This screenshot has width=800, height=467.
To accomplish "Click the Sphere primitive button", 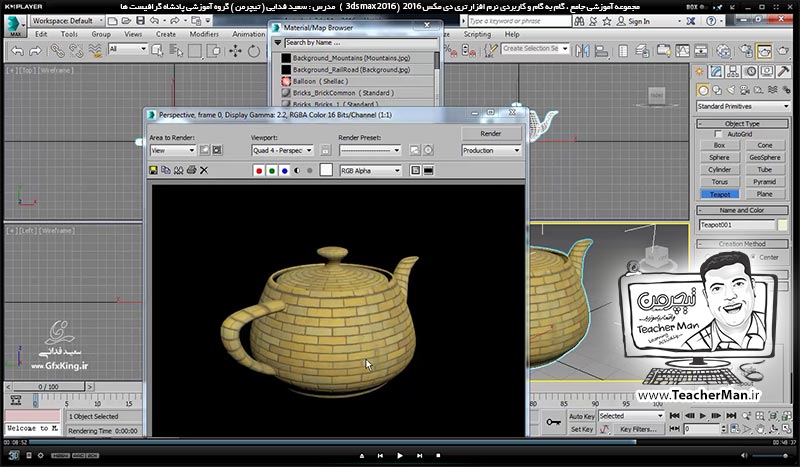I will click(x=719, y=158).
